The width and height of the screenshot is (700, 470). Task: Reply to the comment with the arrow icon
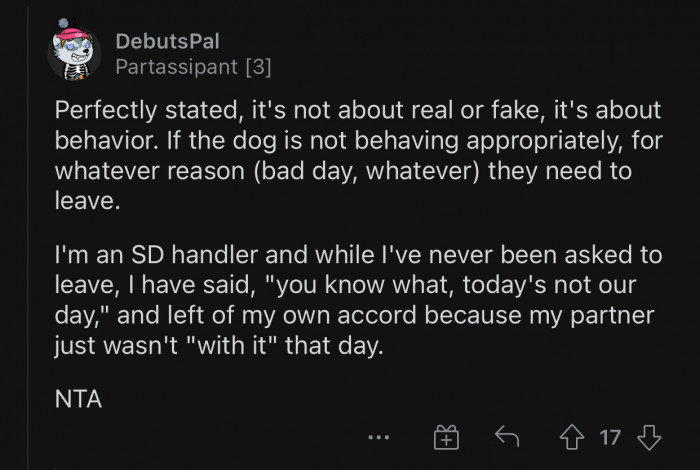coord(507,437)
